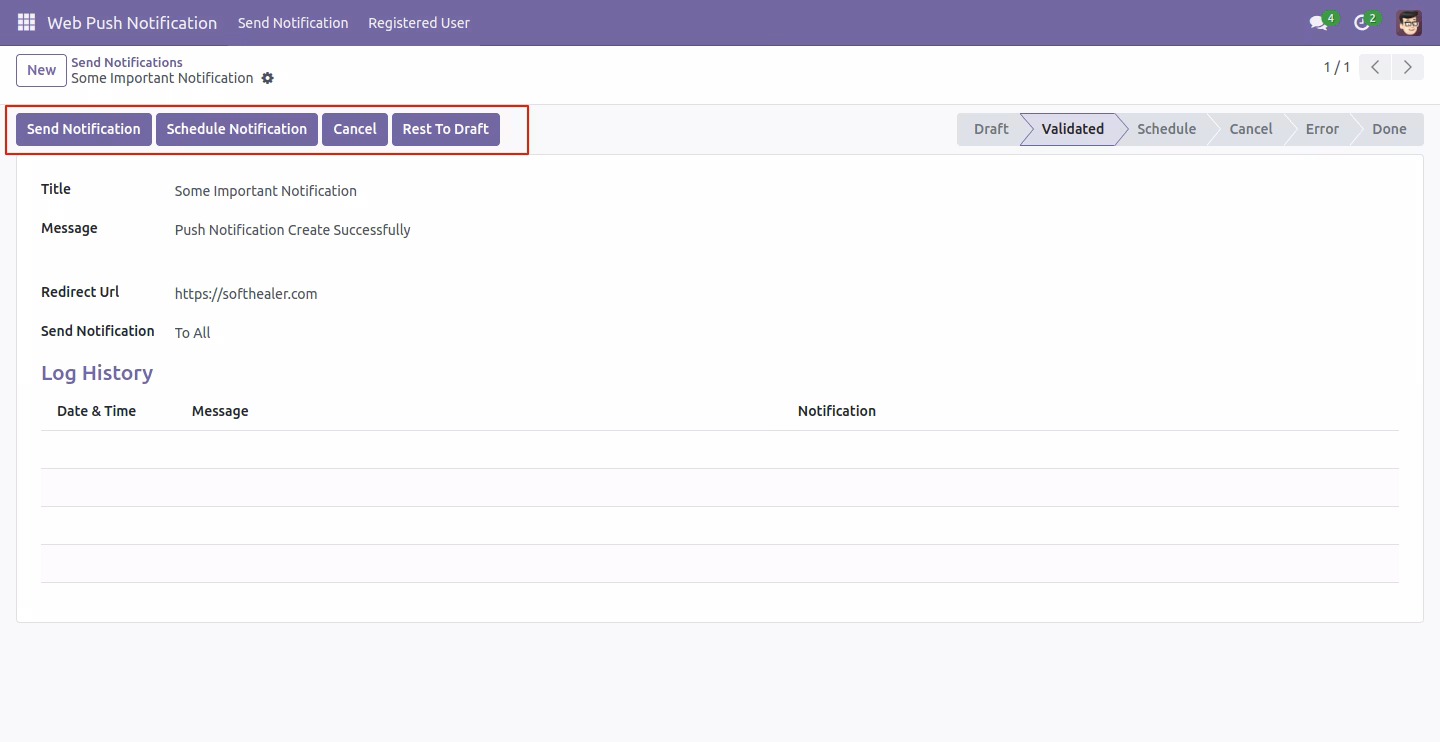This screenshot has width=1440, height=742.
Task: Select the Done status stage
Action: pyautogui.click(x=1389, y=129)
